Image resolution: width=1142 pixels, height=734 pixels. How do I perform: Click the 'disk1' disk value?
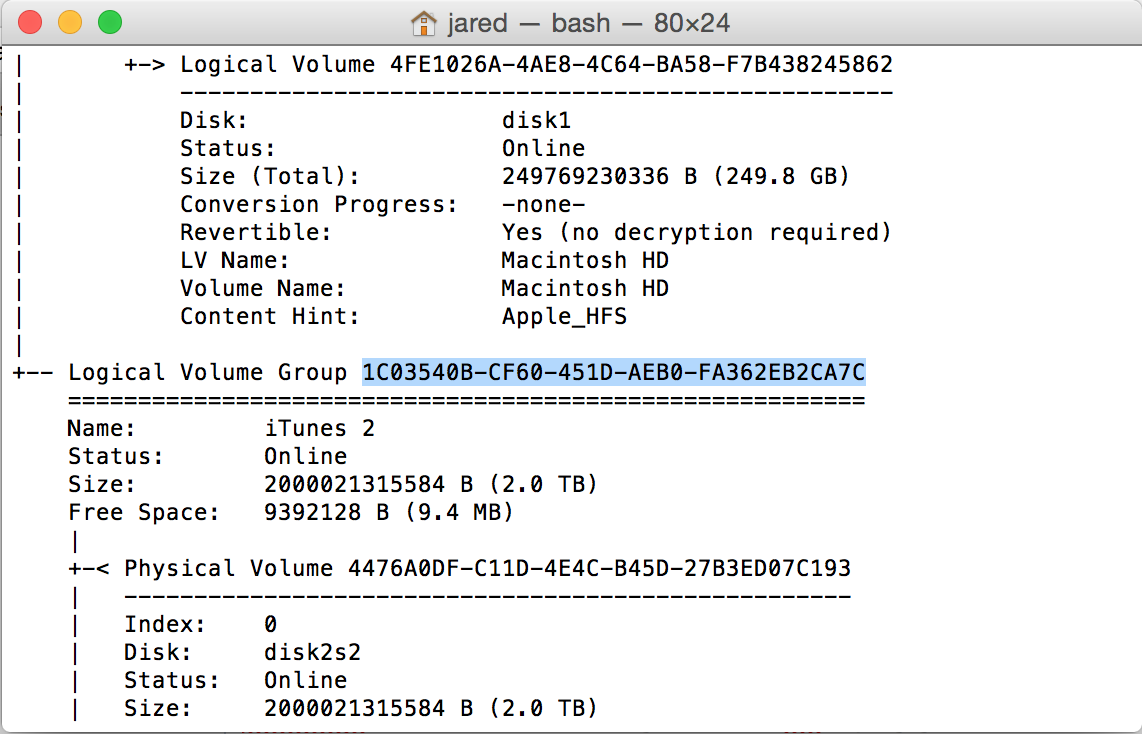tap(537, 120)
